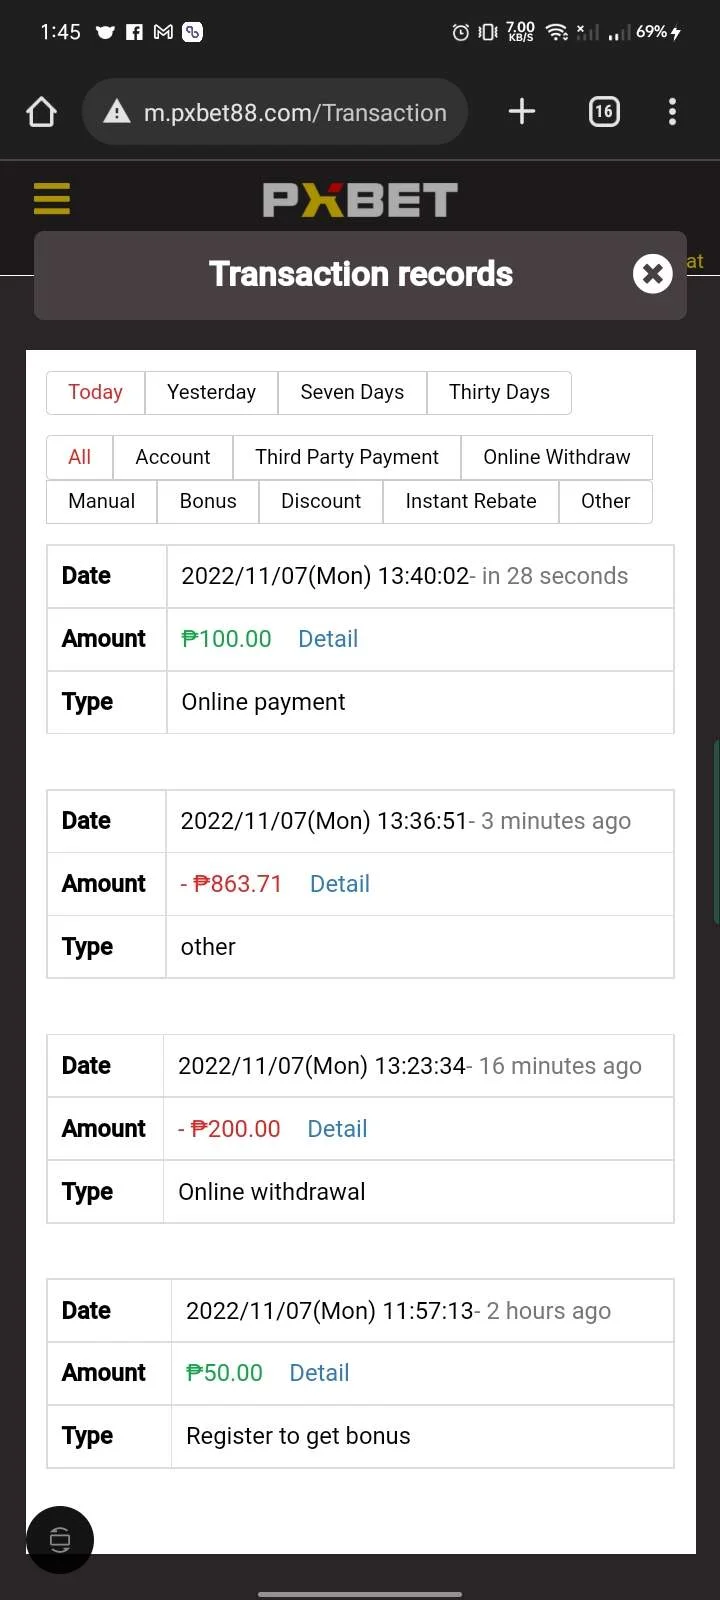Select the Today date filter
The height and width of the screenshot is (1600, 720).
pos(95,392)
